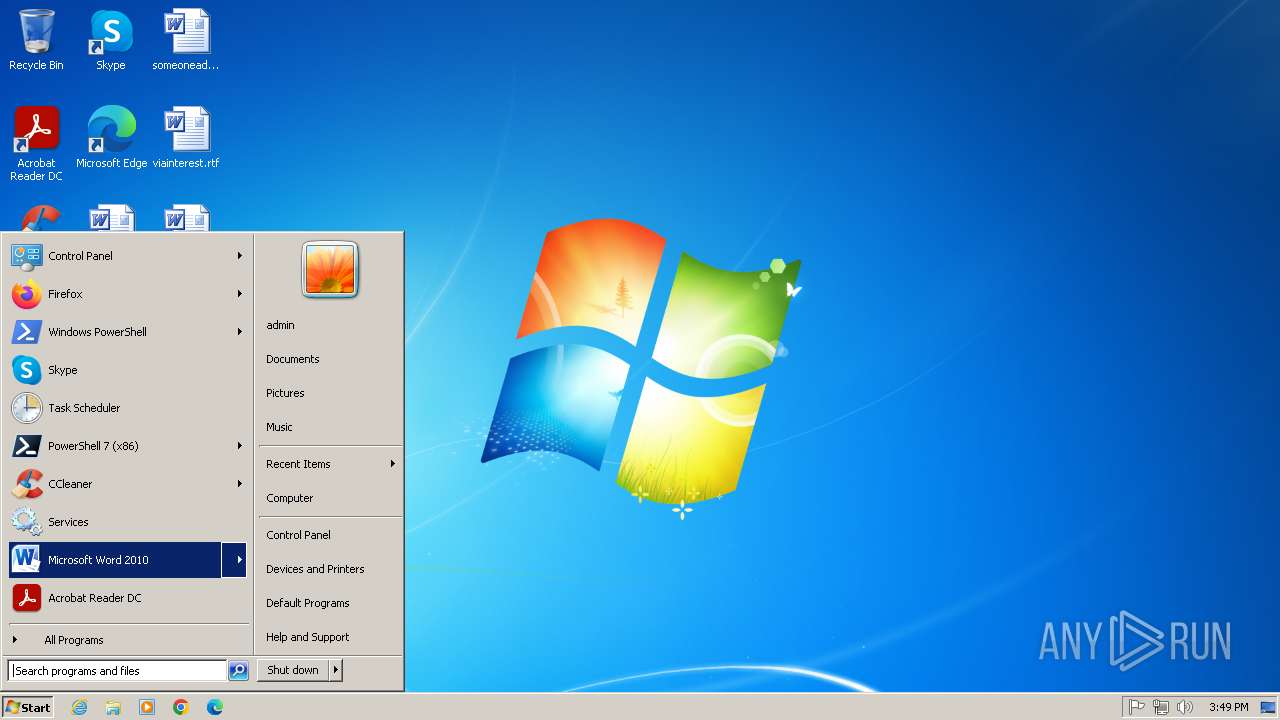Show All Programs list

tap(129, 640)
